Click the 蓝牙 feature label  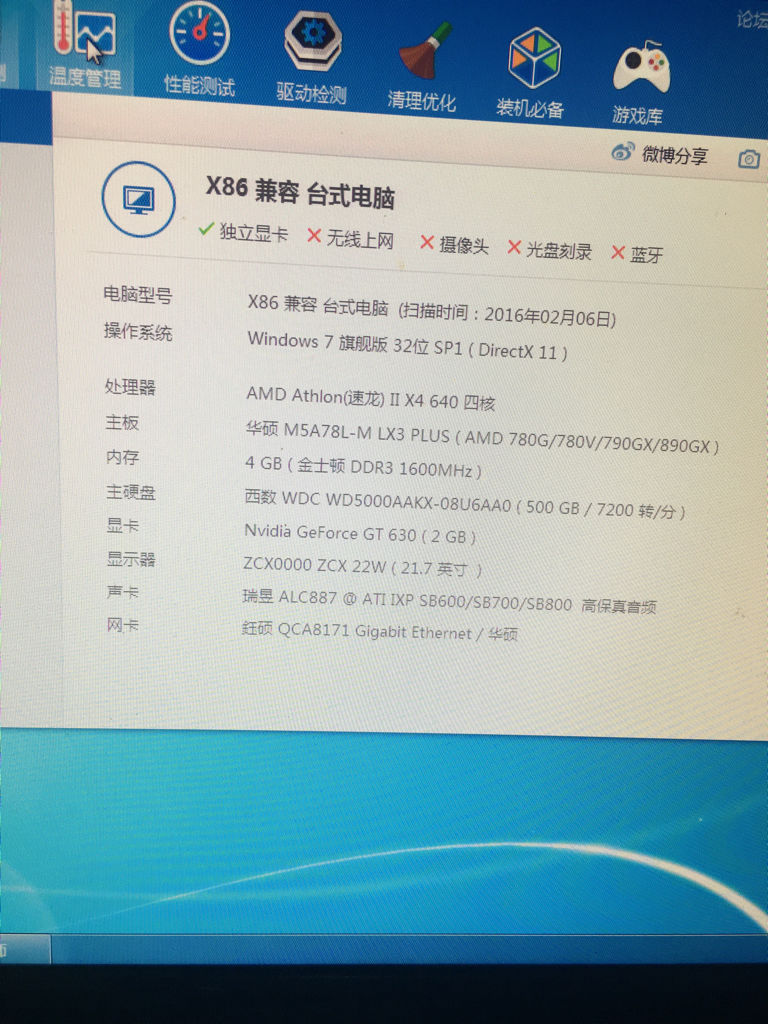pyautogui.click(x=647, y=255)
